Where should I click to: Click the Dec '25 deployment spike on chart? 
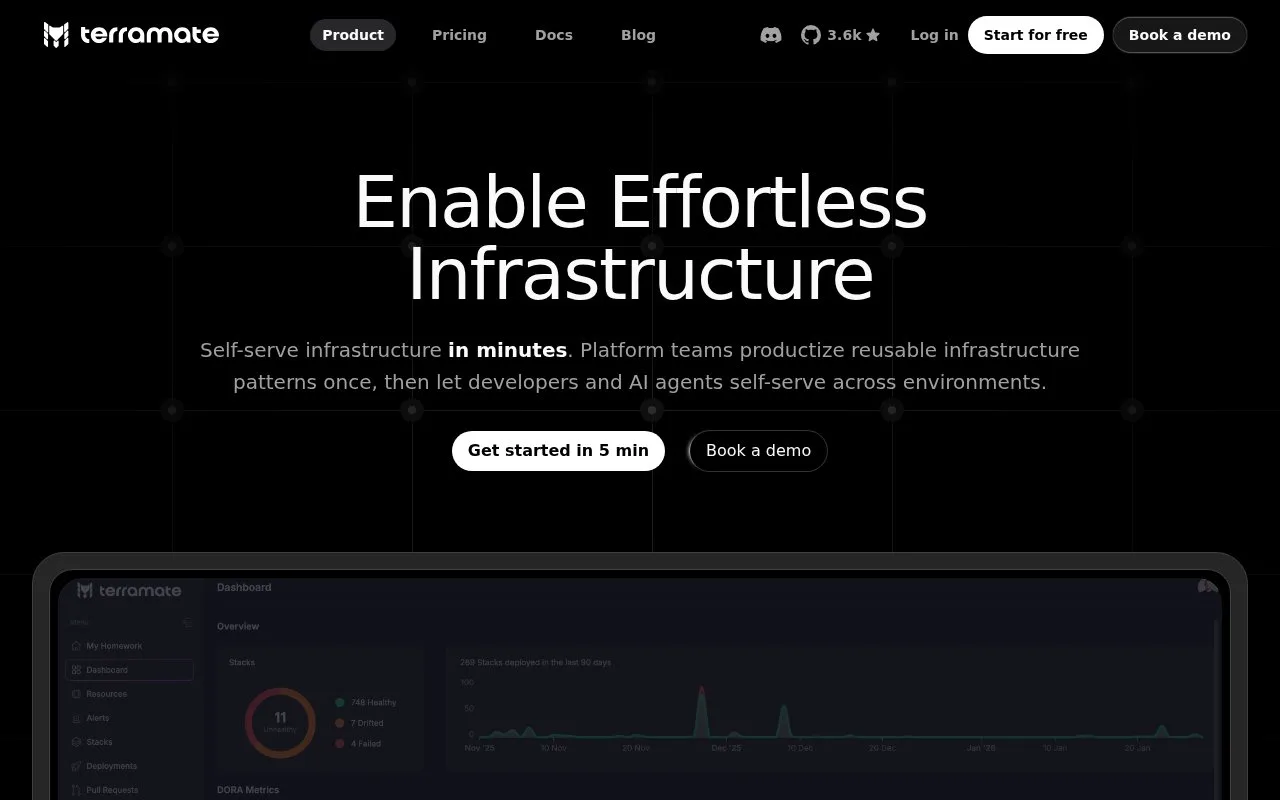click(x=701, y=712)
